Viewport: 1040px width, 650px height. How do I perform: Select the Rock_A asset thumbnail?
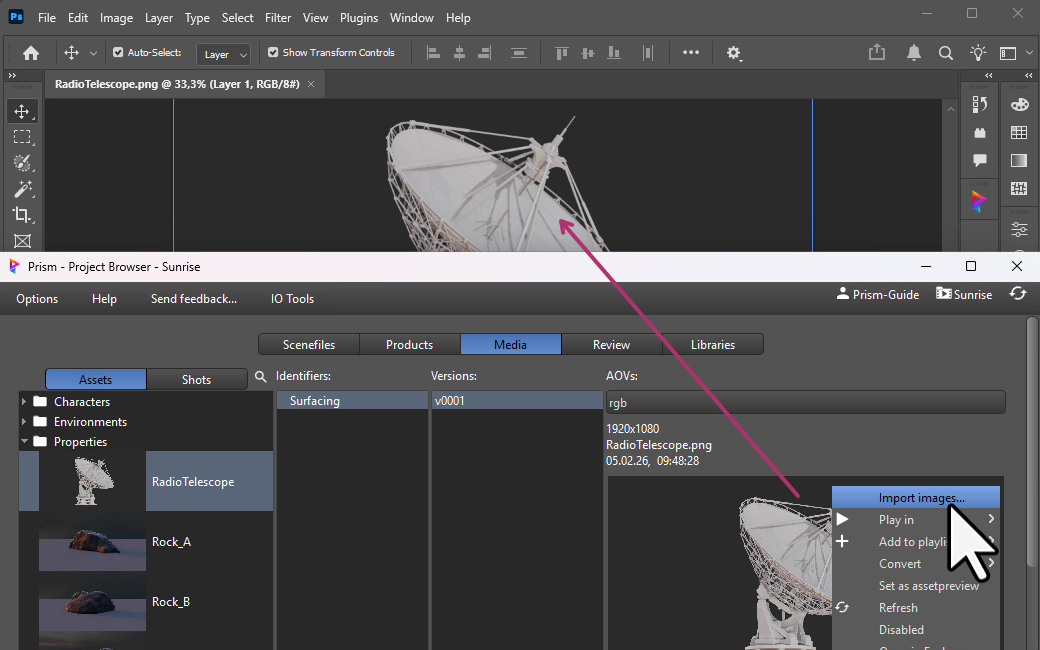(x=92, y=542)
